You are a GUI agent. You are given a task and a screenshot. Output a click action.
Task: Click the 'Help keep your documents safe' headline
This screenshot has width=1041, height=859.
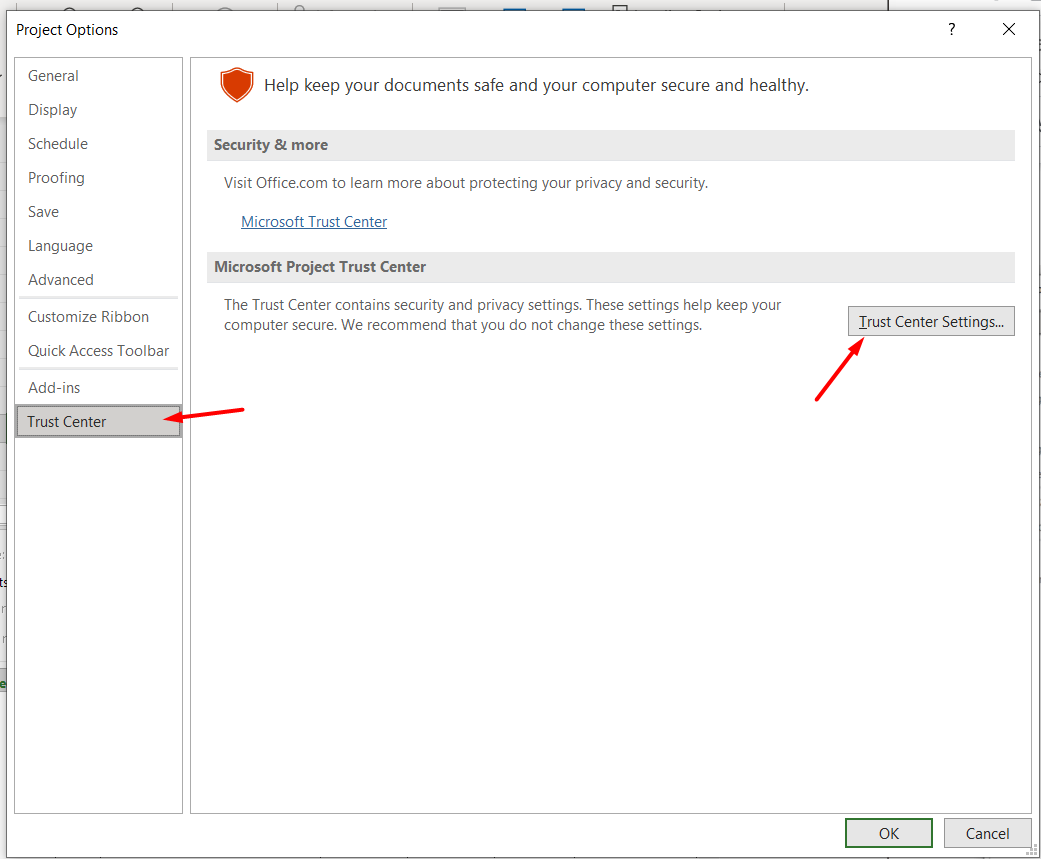(x=536, y=86)
